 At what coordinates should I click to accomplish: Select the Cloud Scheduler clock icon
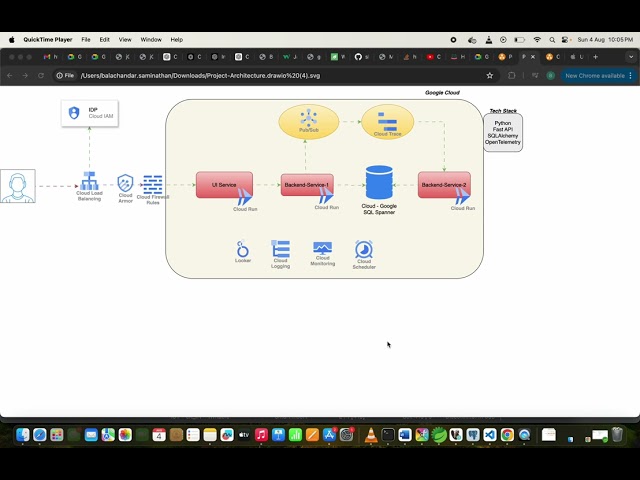click(x=364, y=249)
